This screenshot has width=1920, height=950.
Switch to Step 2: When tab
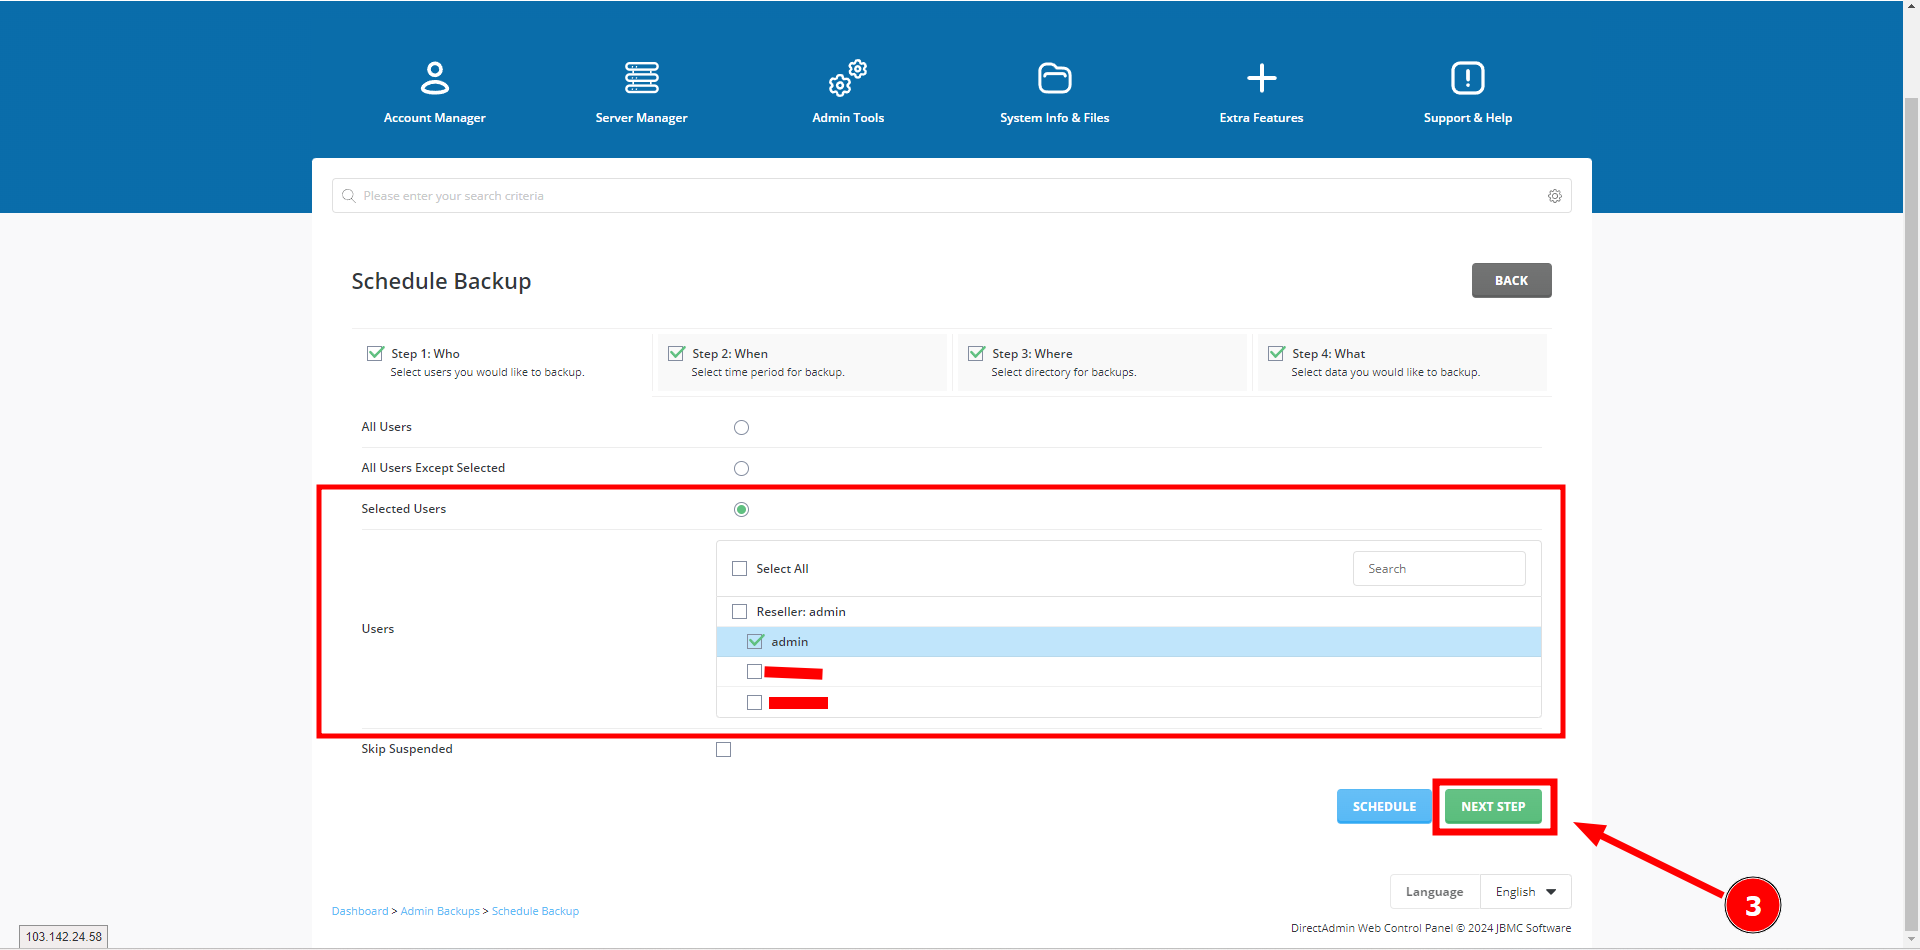pos(801,362)
